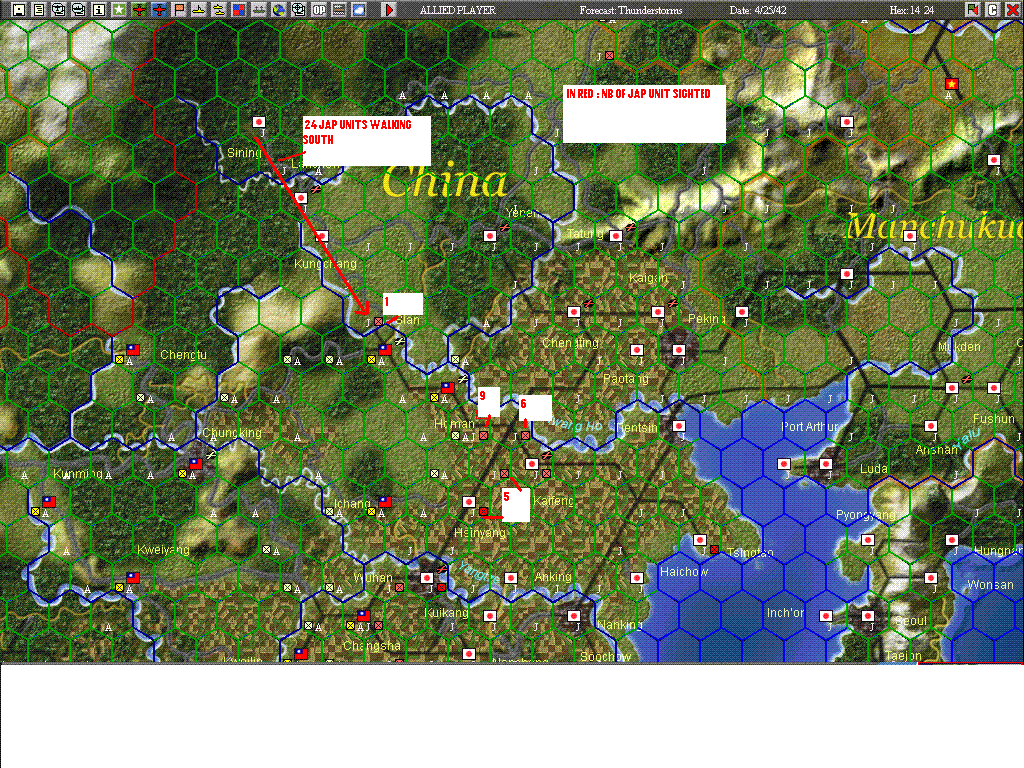Click the Kaigan city label
Screen dimensions: 1024x768
click(x=648, y=278)
